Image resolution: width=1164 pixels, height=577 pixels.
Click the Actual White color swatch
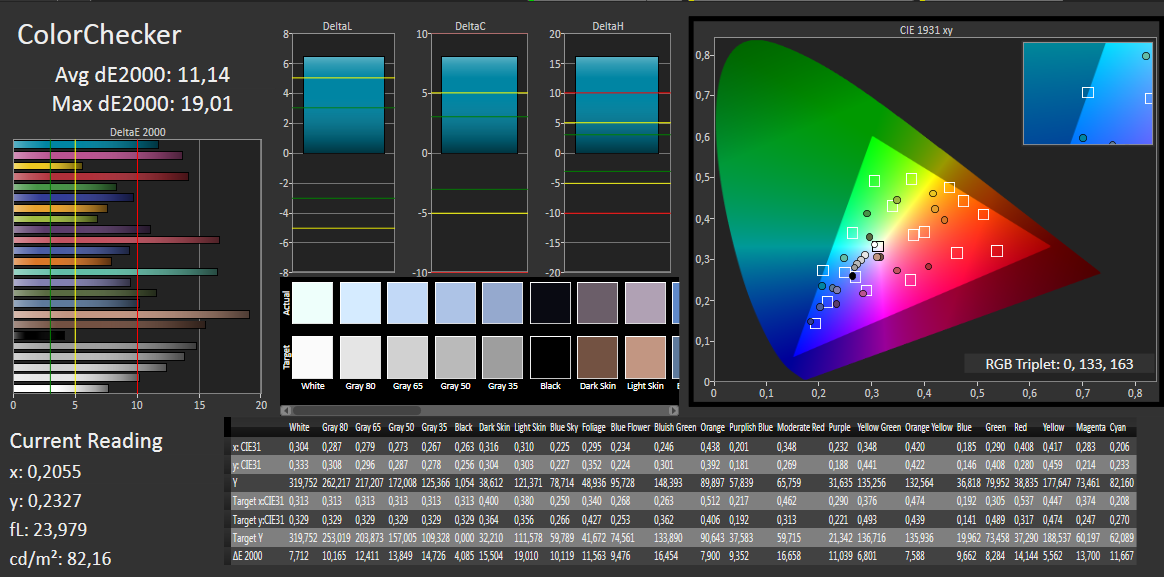[312, 302]
